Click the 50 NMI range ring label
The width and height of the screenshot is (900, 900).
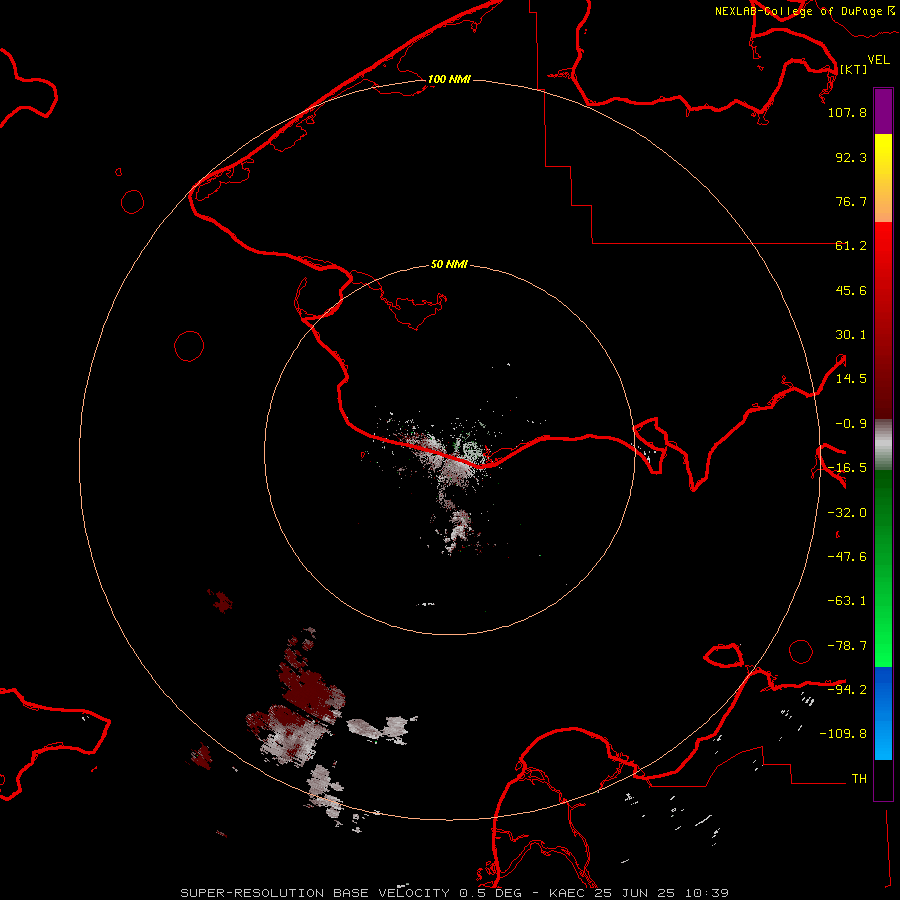click(x=449, y=264)
